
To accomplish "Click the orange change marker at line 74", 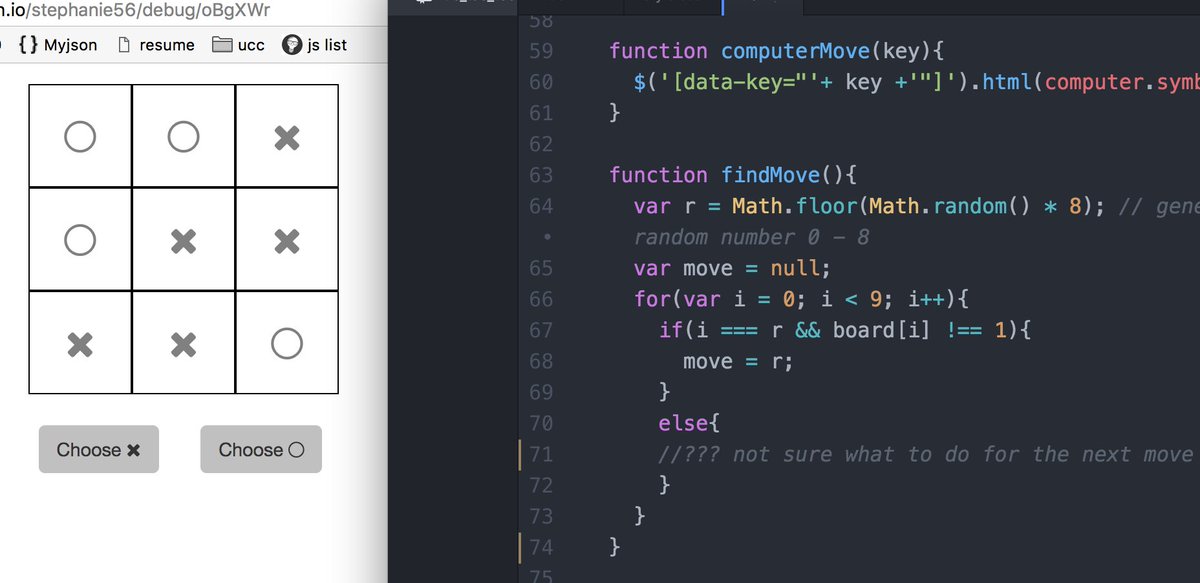I will pos(519,547).
